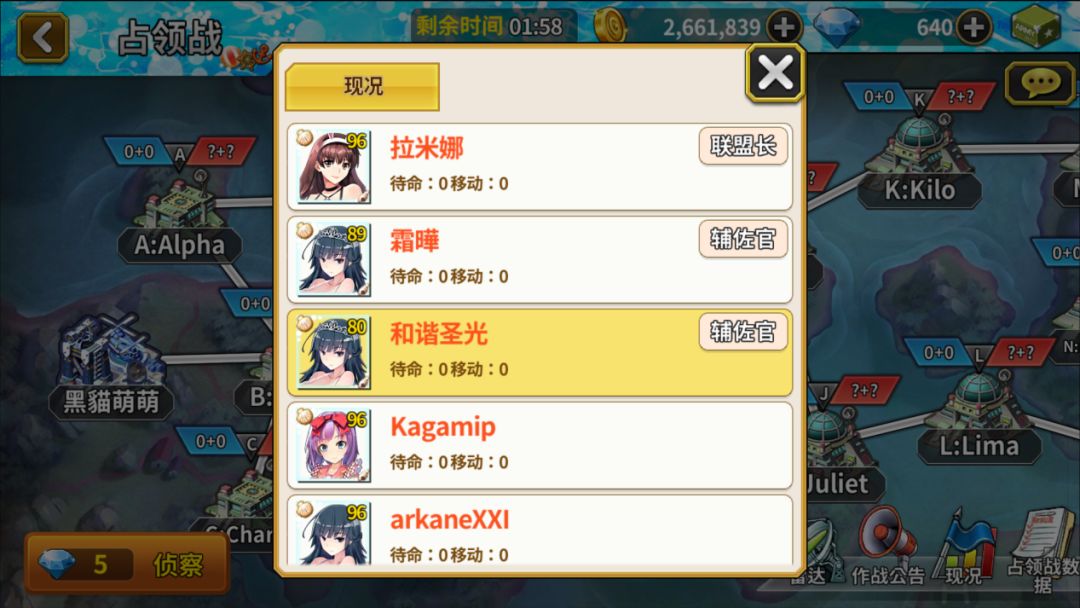Tap Kagamip's avatar portrait
The height and width of the screenshot is (608, 1080).
[333, 446]
